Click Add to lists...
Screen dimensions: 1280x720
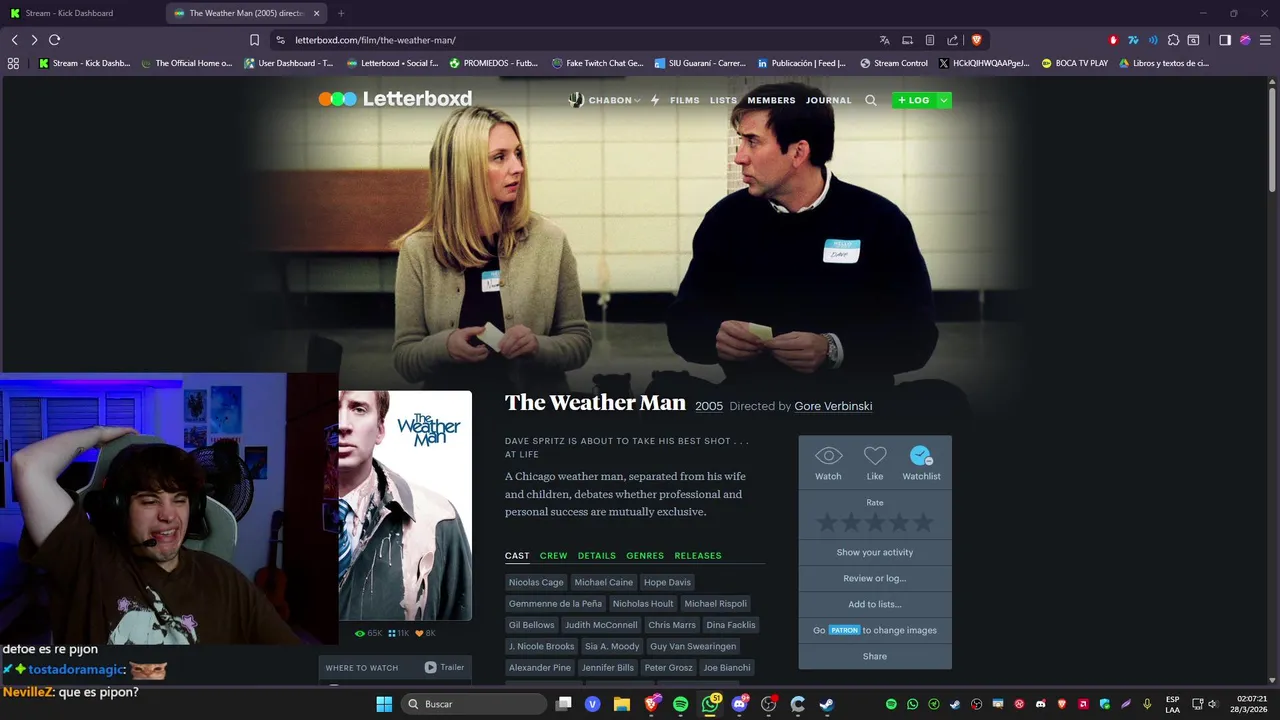coord(875,604)
